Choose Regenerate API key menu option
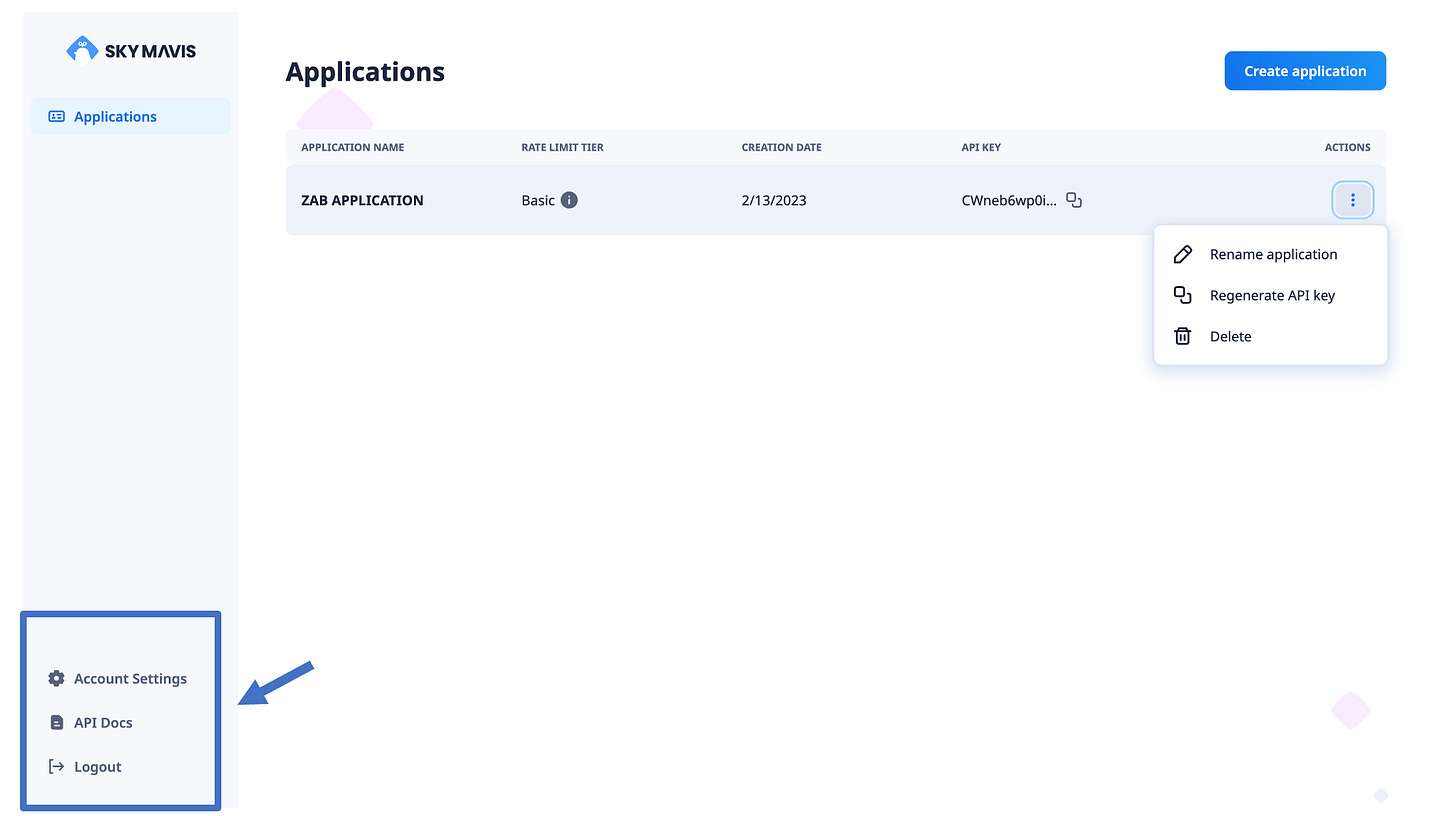Image resolution: width=1456 pixels, height=816 pixels. [x=1270, y=295]
